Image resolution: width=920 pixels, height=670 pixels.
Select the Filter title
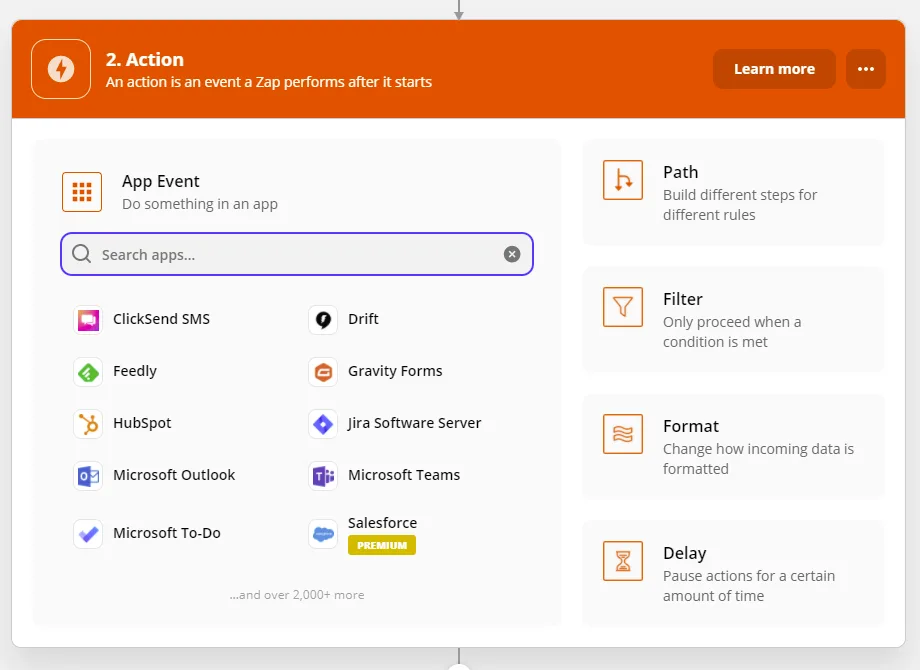(682, 299)
